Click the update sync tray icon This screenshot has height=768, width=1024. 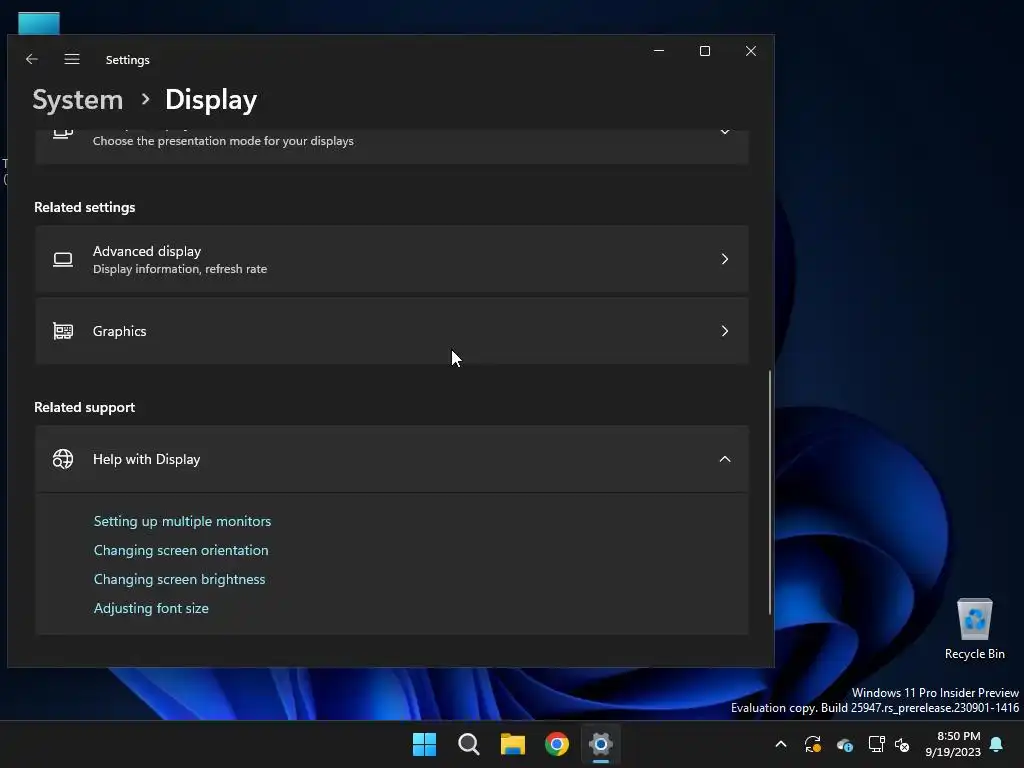tap(813, 744)
